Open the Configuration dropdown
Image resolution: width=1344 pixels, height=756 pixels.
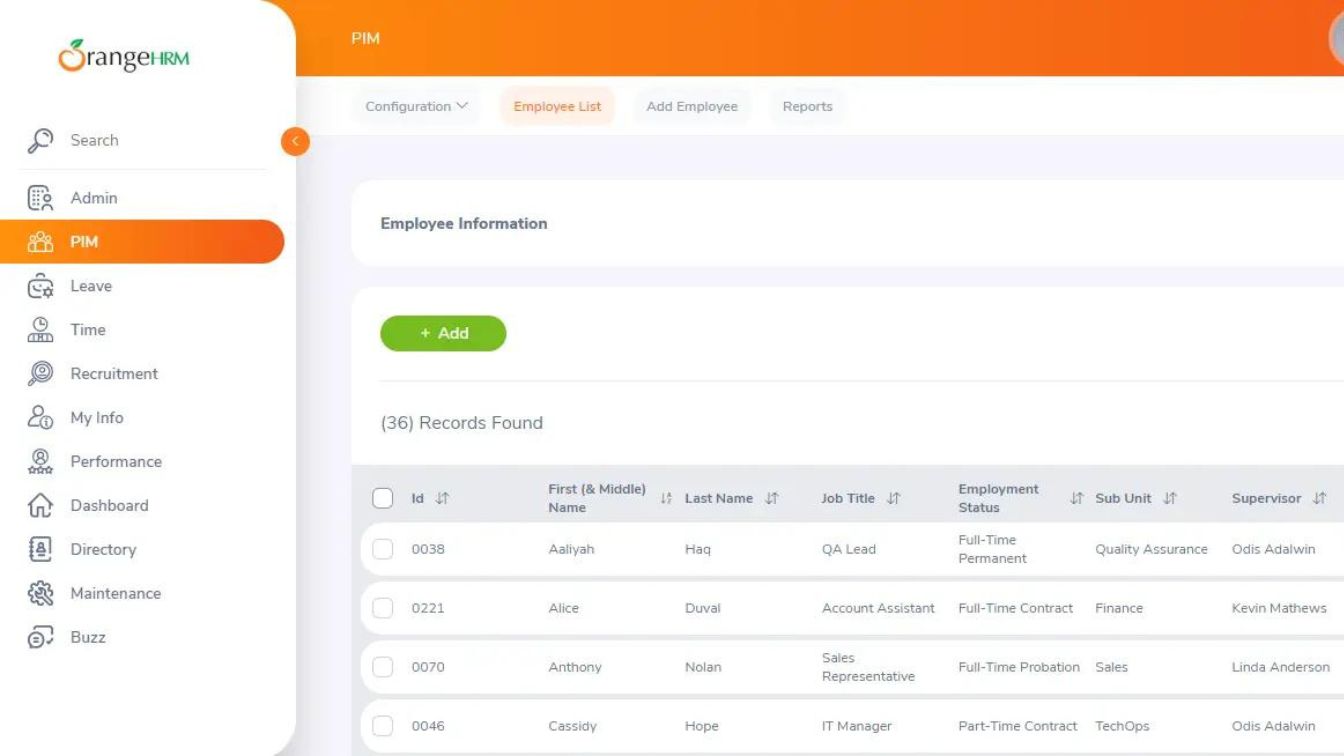coord(415,106)
